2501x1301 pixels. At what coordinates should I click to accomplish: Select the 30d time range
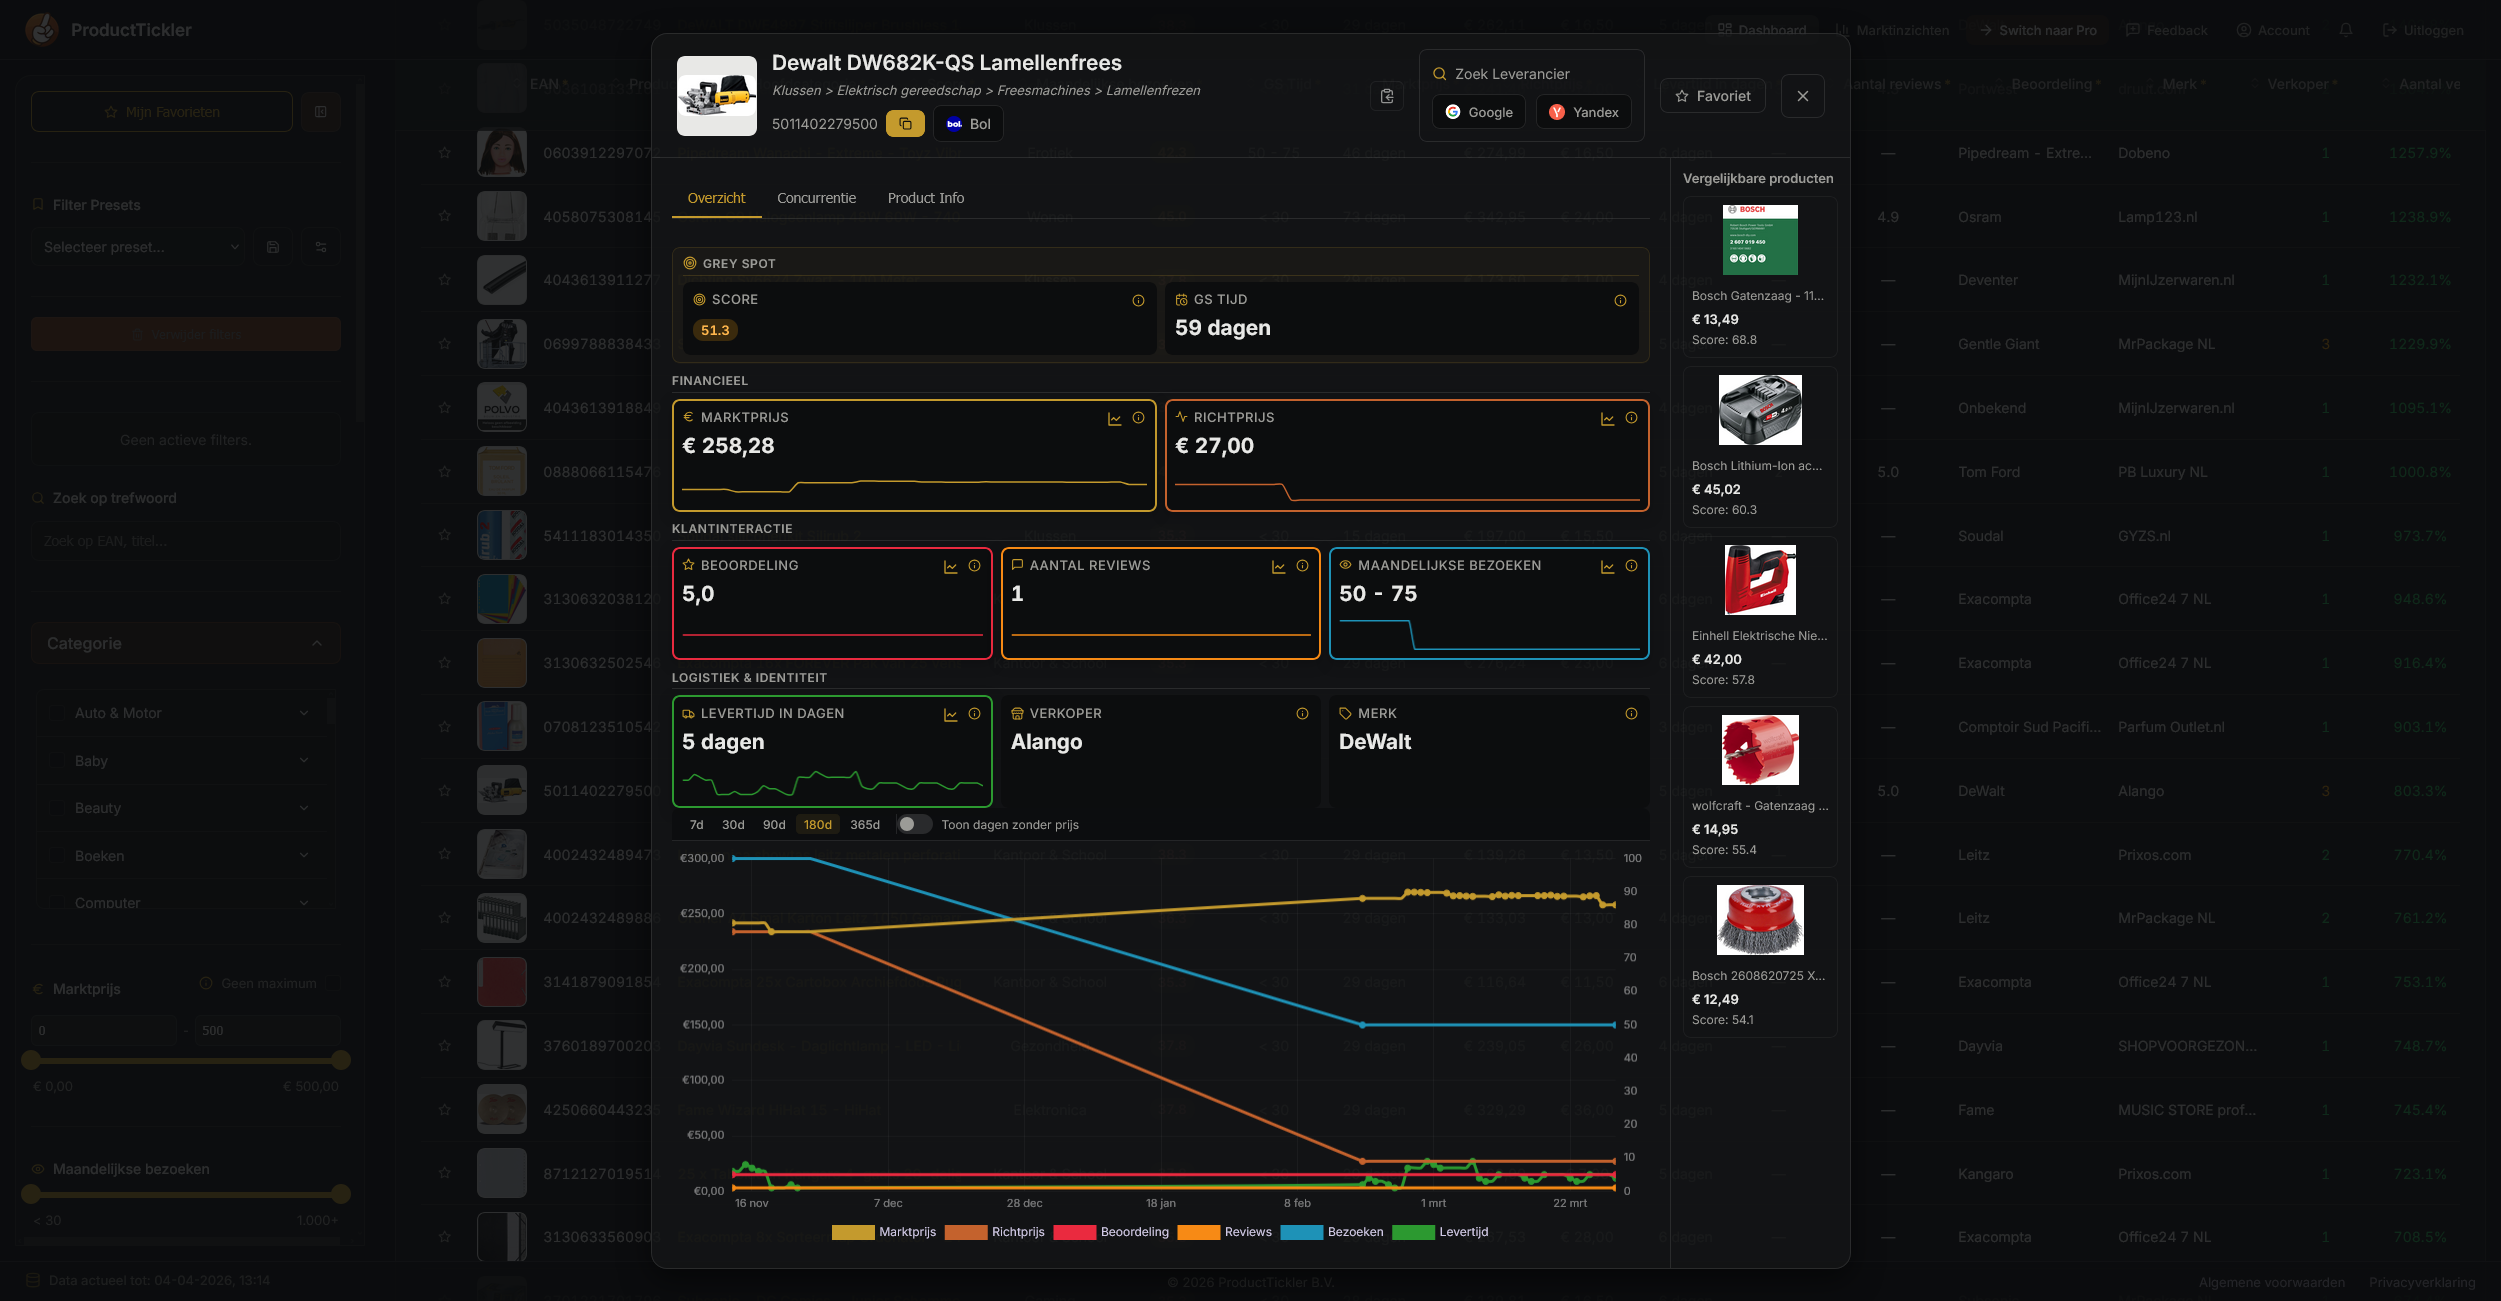click(x=733, y=825)
